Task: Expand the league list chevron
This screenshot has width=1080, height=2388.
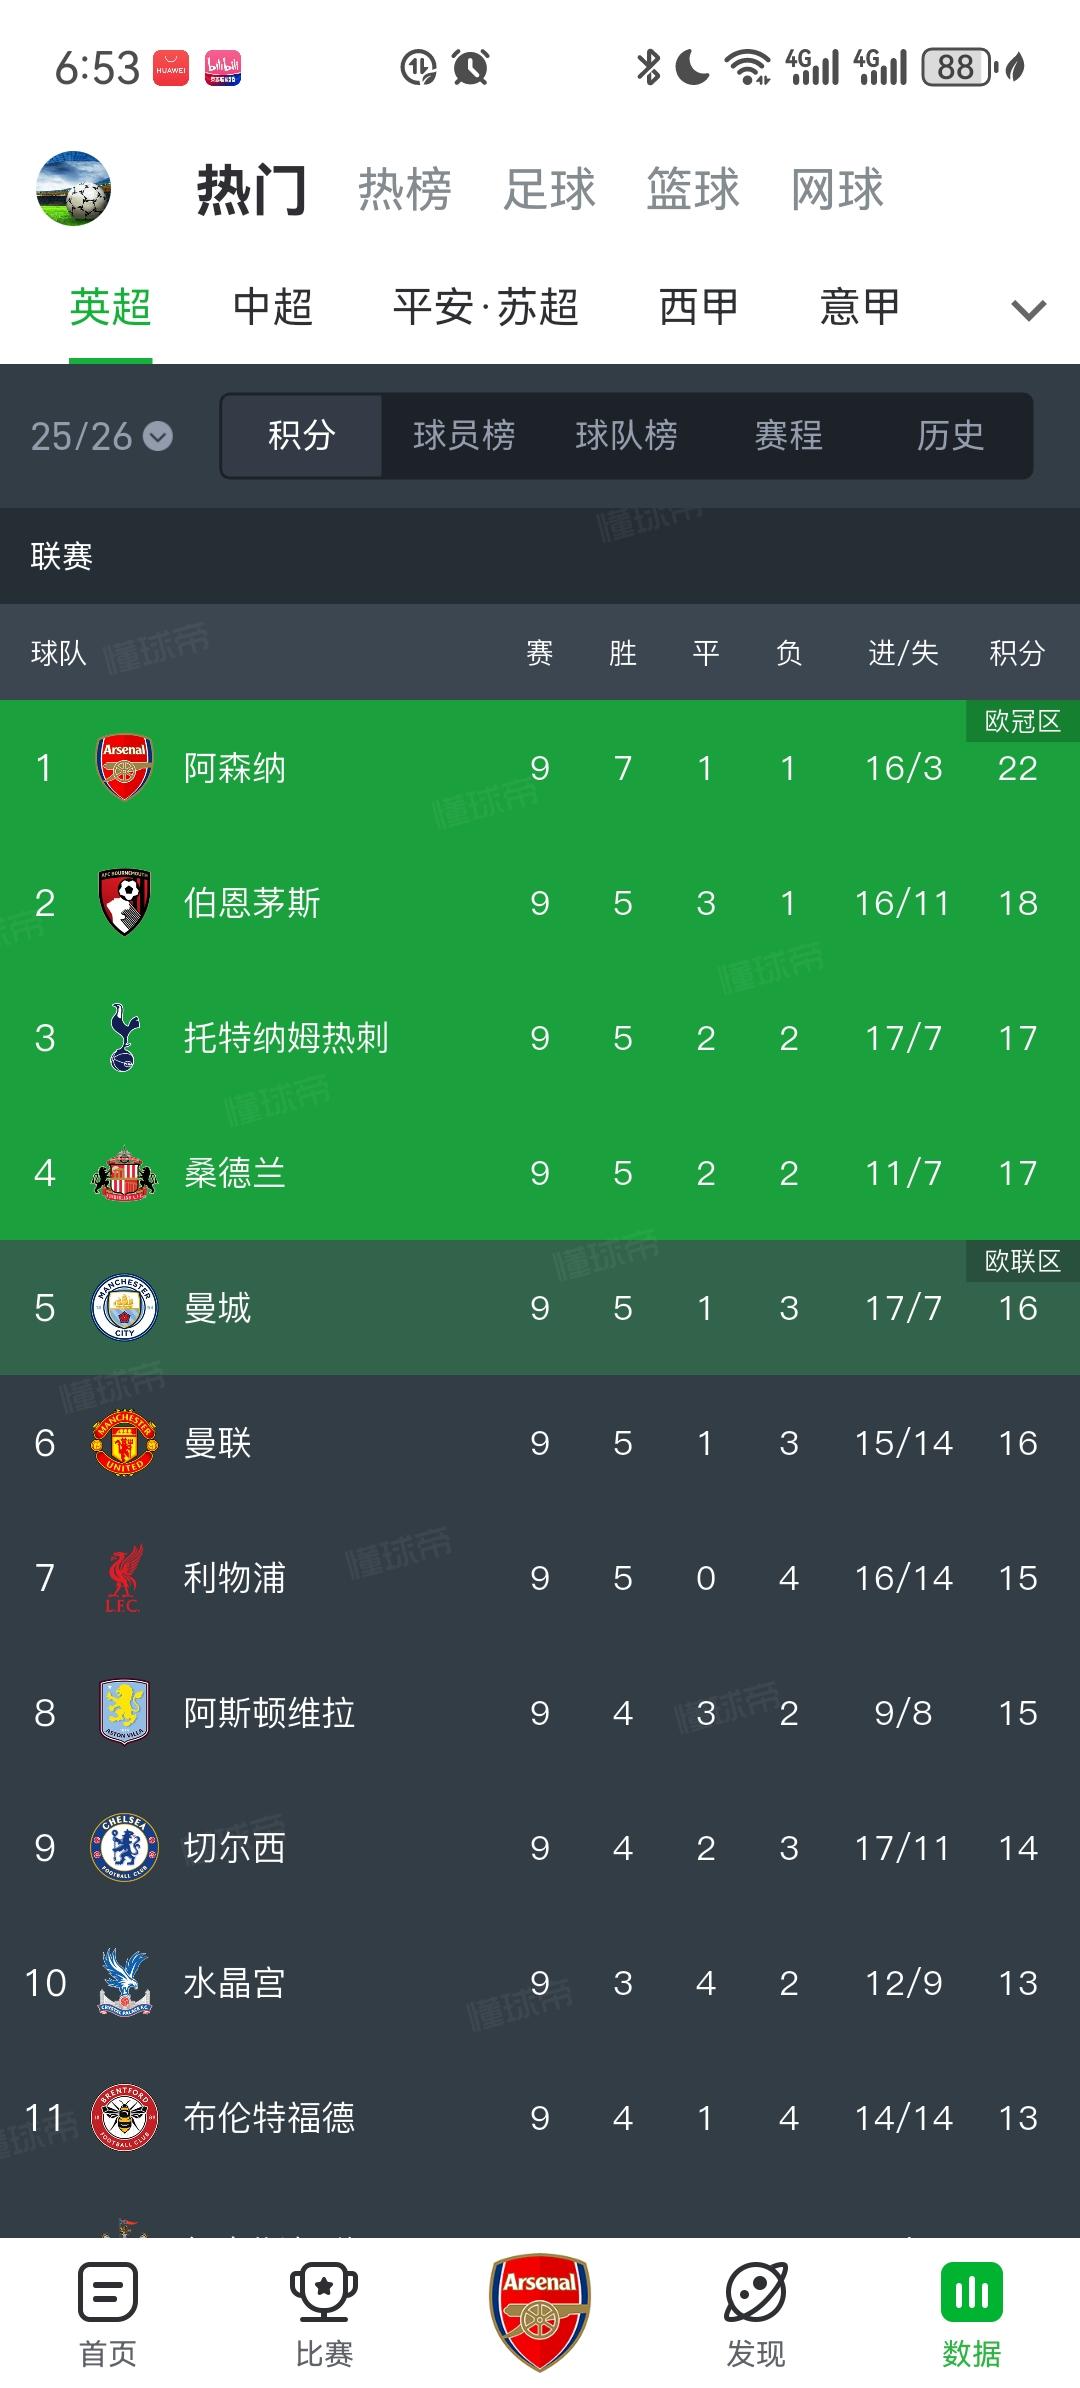Action: click(x=1028, y=310)
